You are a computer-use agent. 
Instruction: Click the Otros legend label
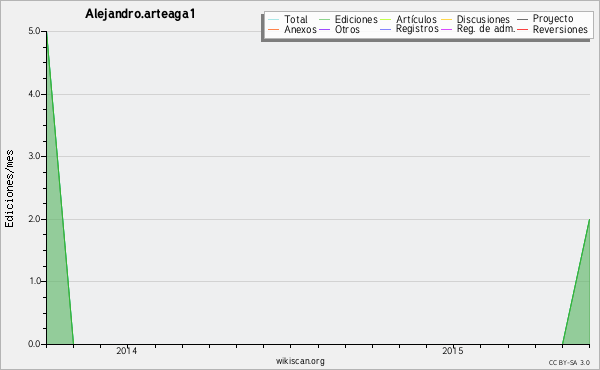[347, 29]
